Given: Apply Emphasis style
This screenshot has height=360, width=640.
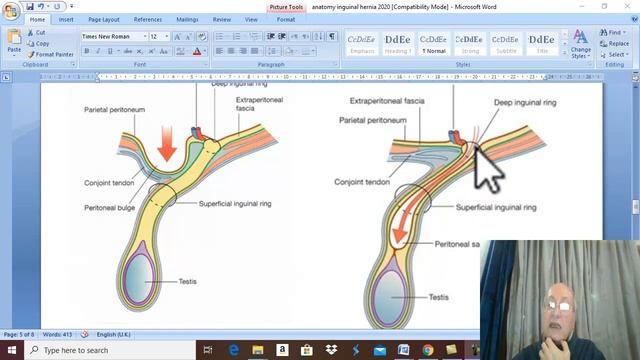Looking at the screenshot, I should pos(362,44).
